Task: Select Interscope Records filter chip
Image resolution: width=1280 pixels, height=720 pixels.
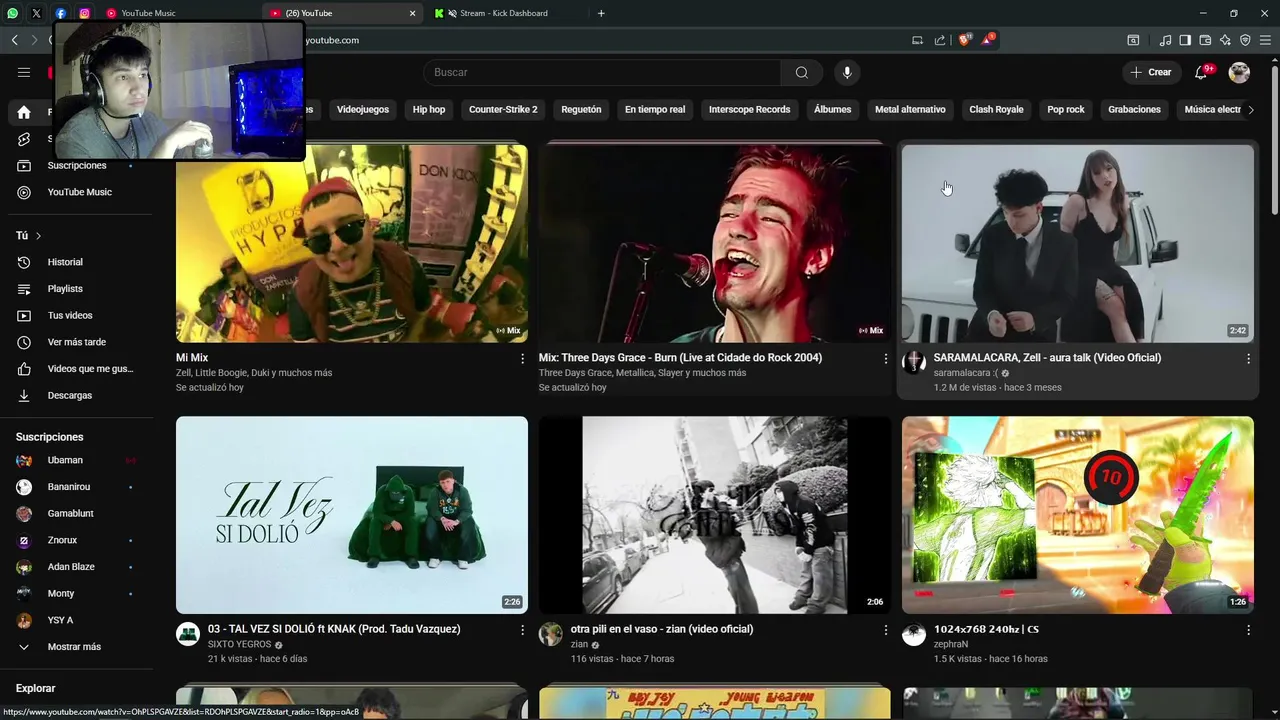Action: click(750, 110)
